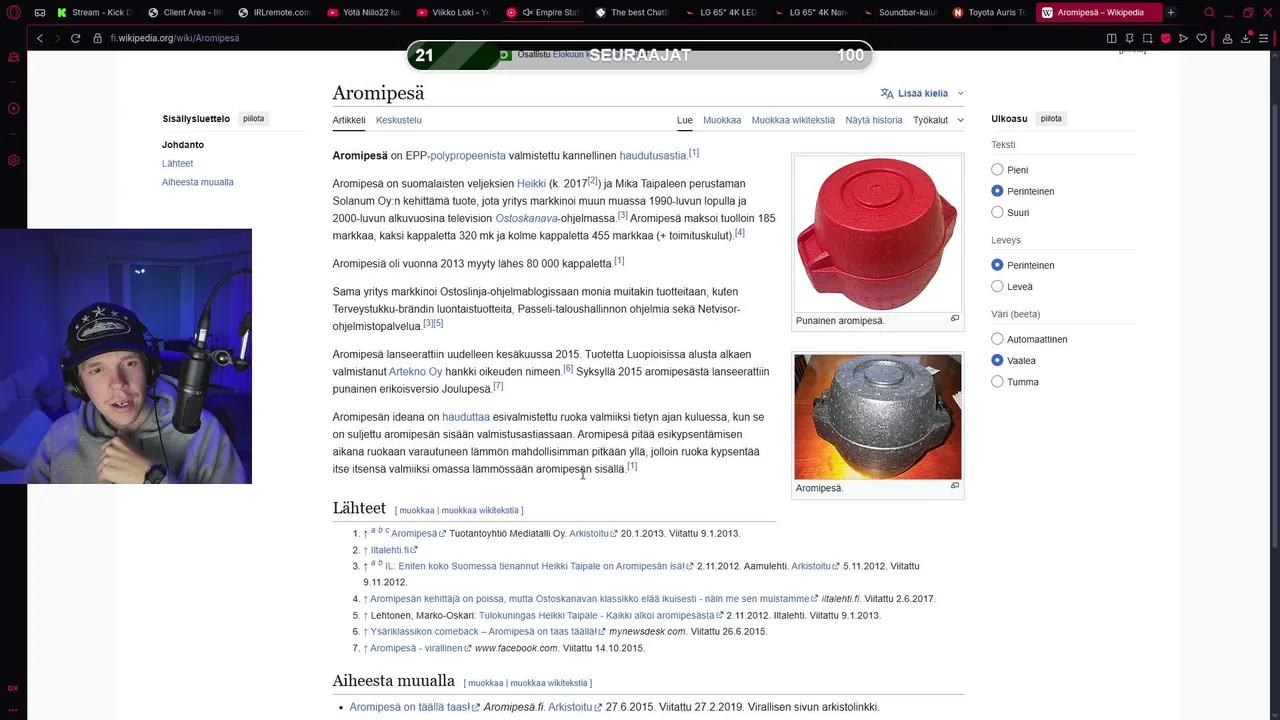Click the streamer webcam overlay
Screen dimensions: 1280x720
(x=126, y=356)
